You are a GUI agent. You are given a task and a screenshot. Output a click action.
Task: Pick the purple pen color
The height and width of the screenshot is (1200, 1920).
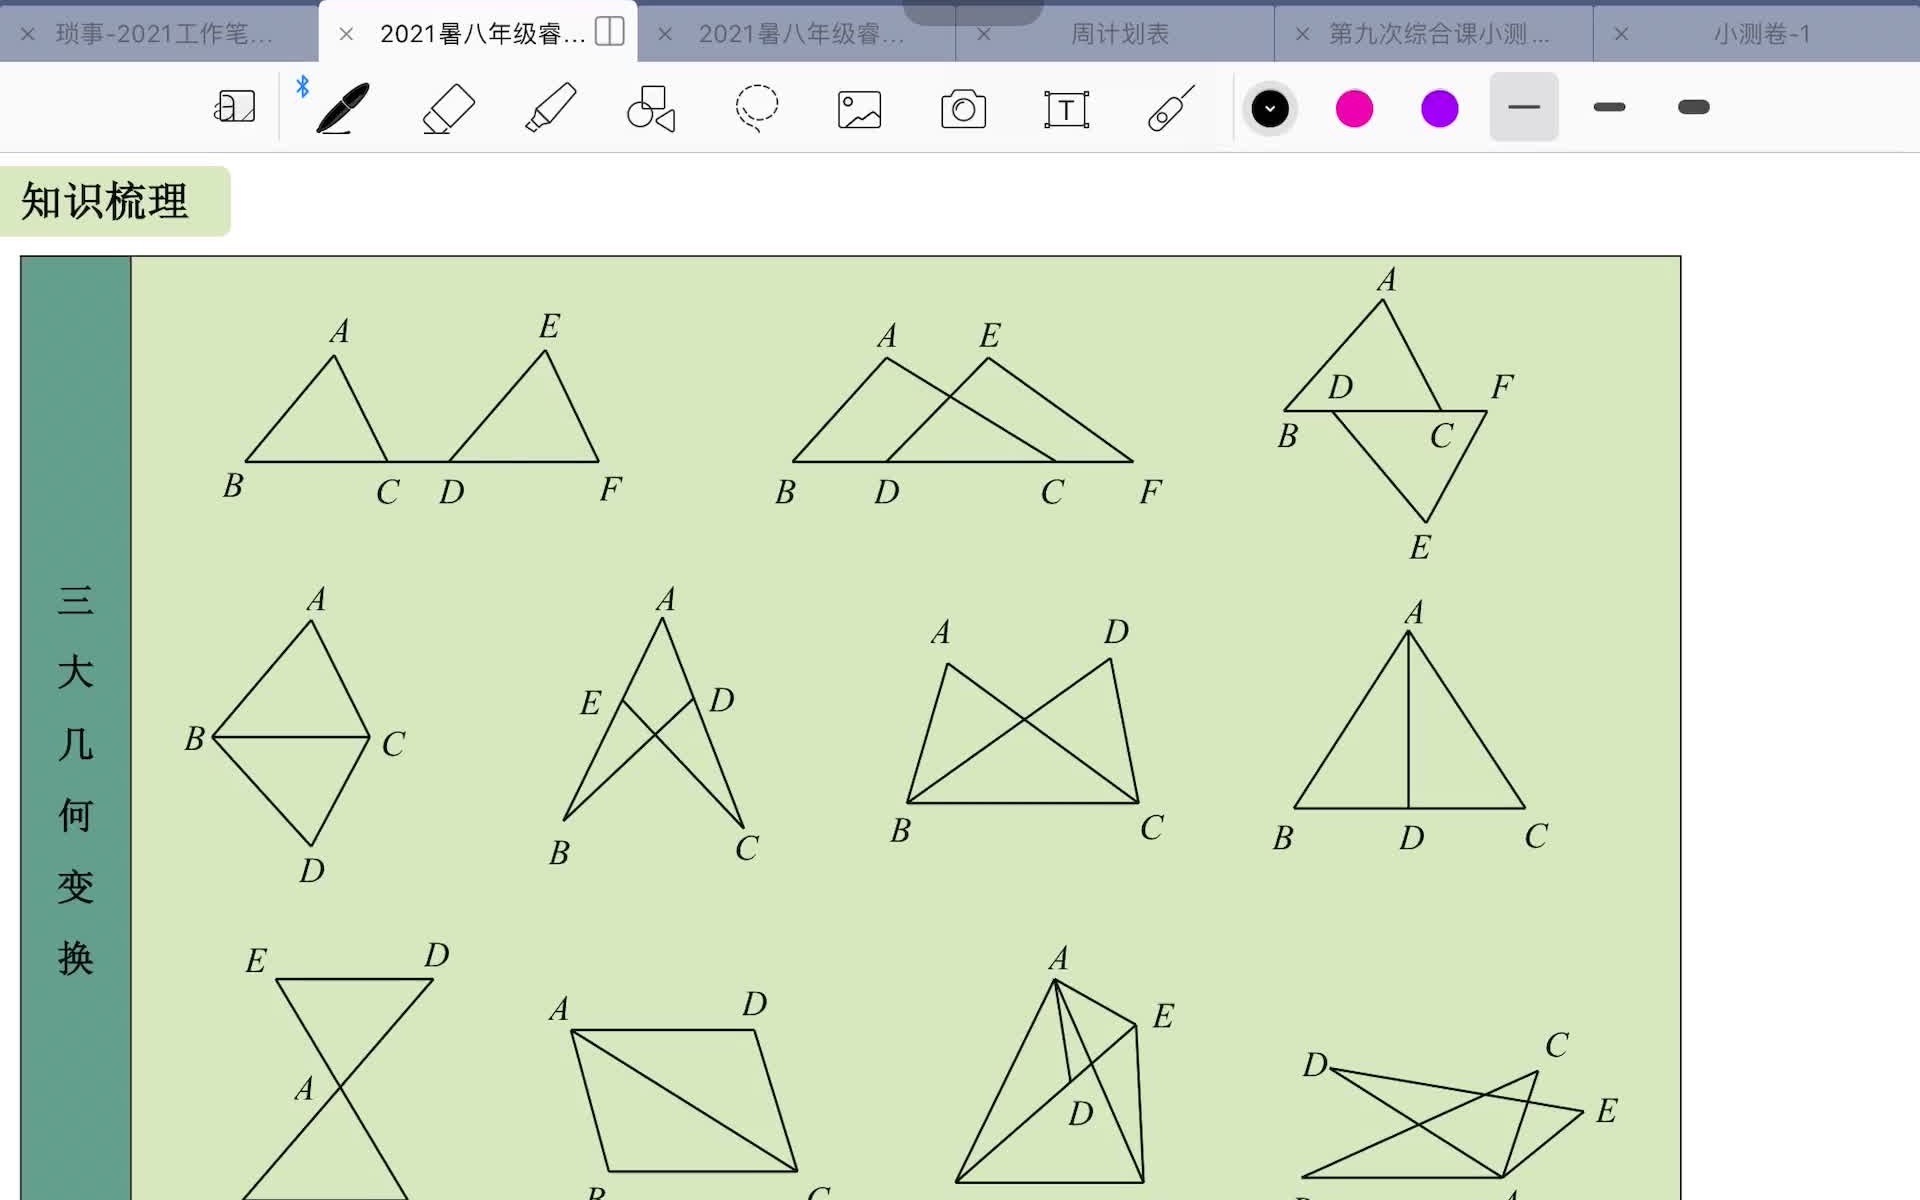[1439, 108]
